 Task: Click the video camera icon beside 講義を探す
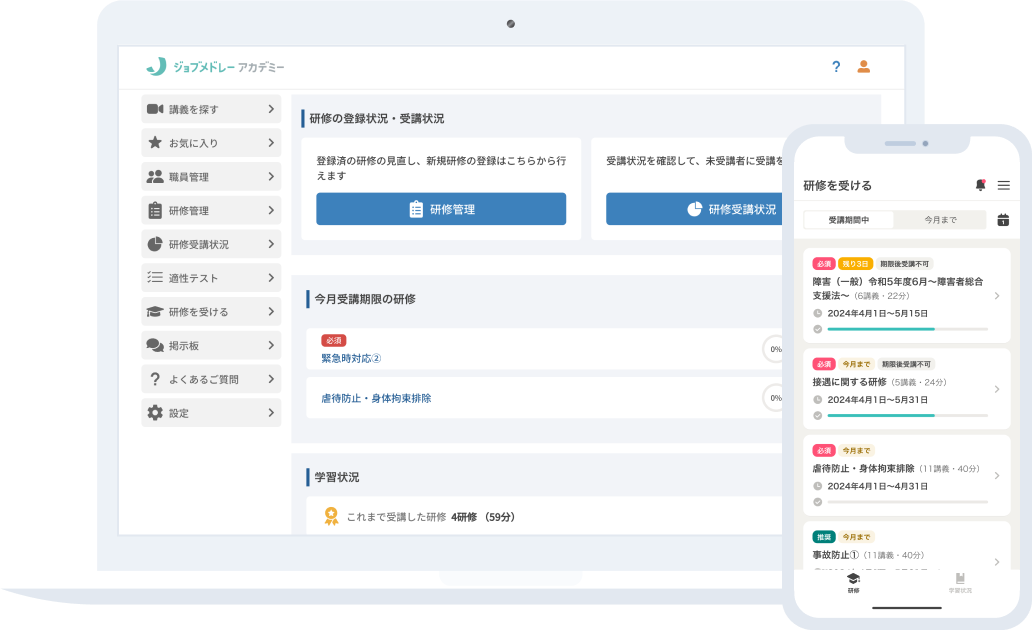[x=155, y=109]
